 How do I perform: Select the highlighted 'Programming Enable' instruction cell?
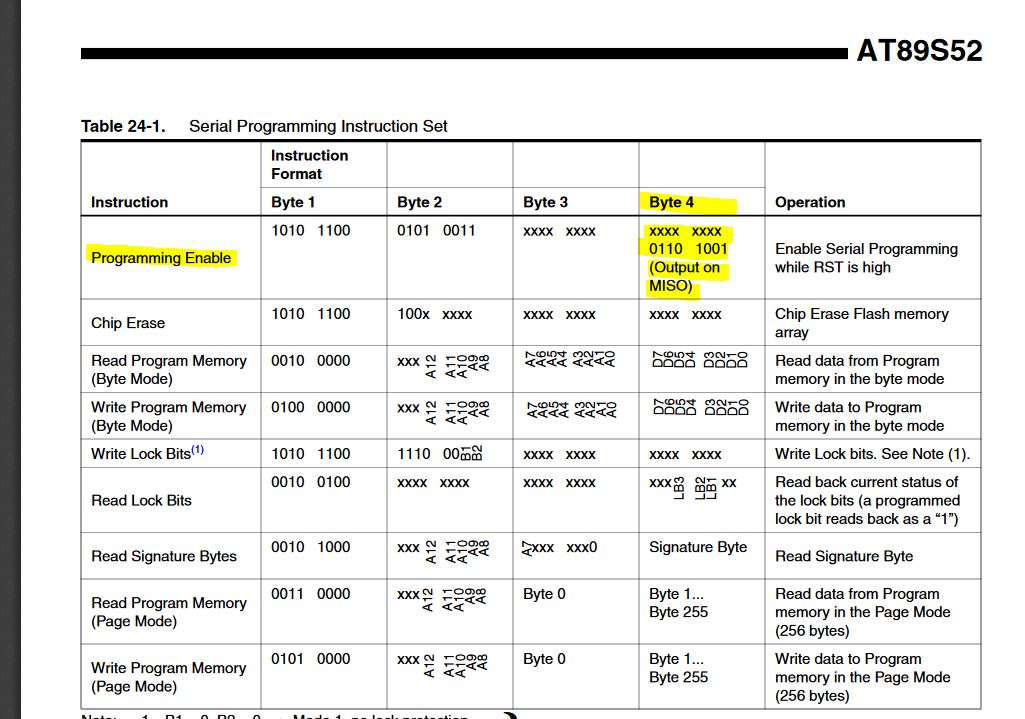(161, 258)
